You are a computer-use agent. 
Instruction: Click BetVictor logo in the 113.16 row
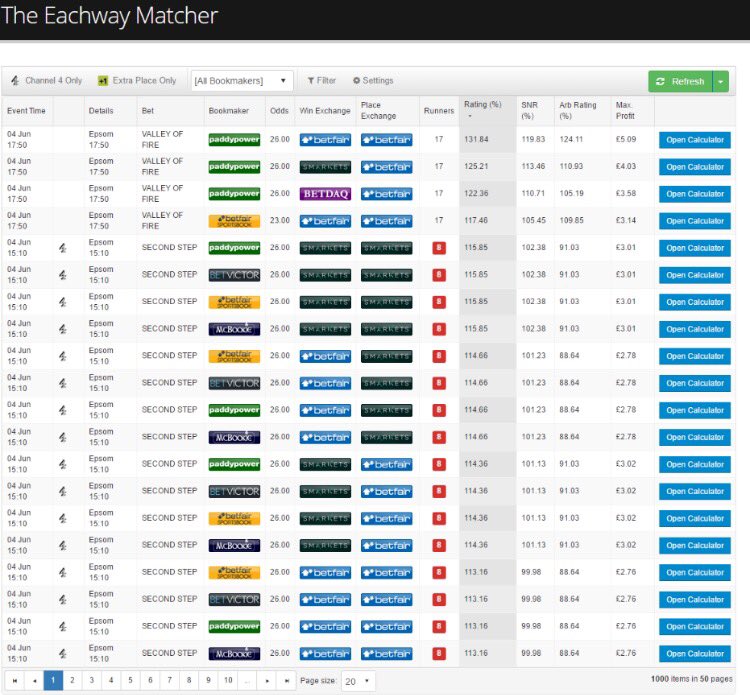click(x=234, y=599)
